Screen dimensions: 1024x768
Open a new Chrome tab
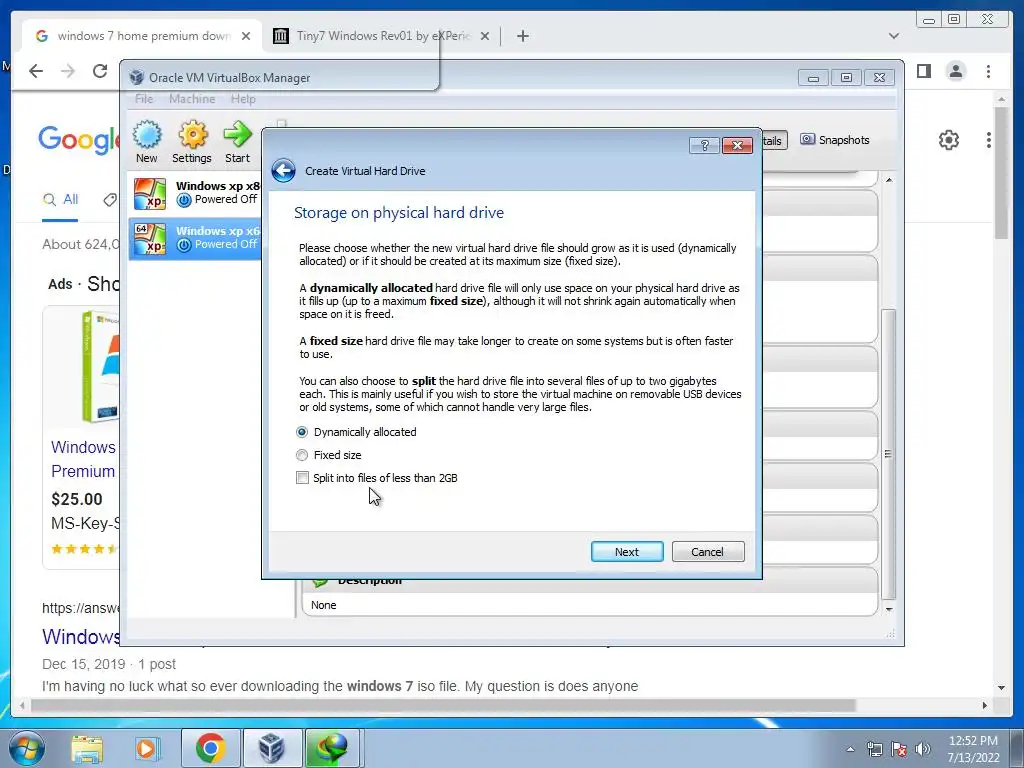tap(522, 36)
